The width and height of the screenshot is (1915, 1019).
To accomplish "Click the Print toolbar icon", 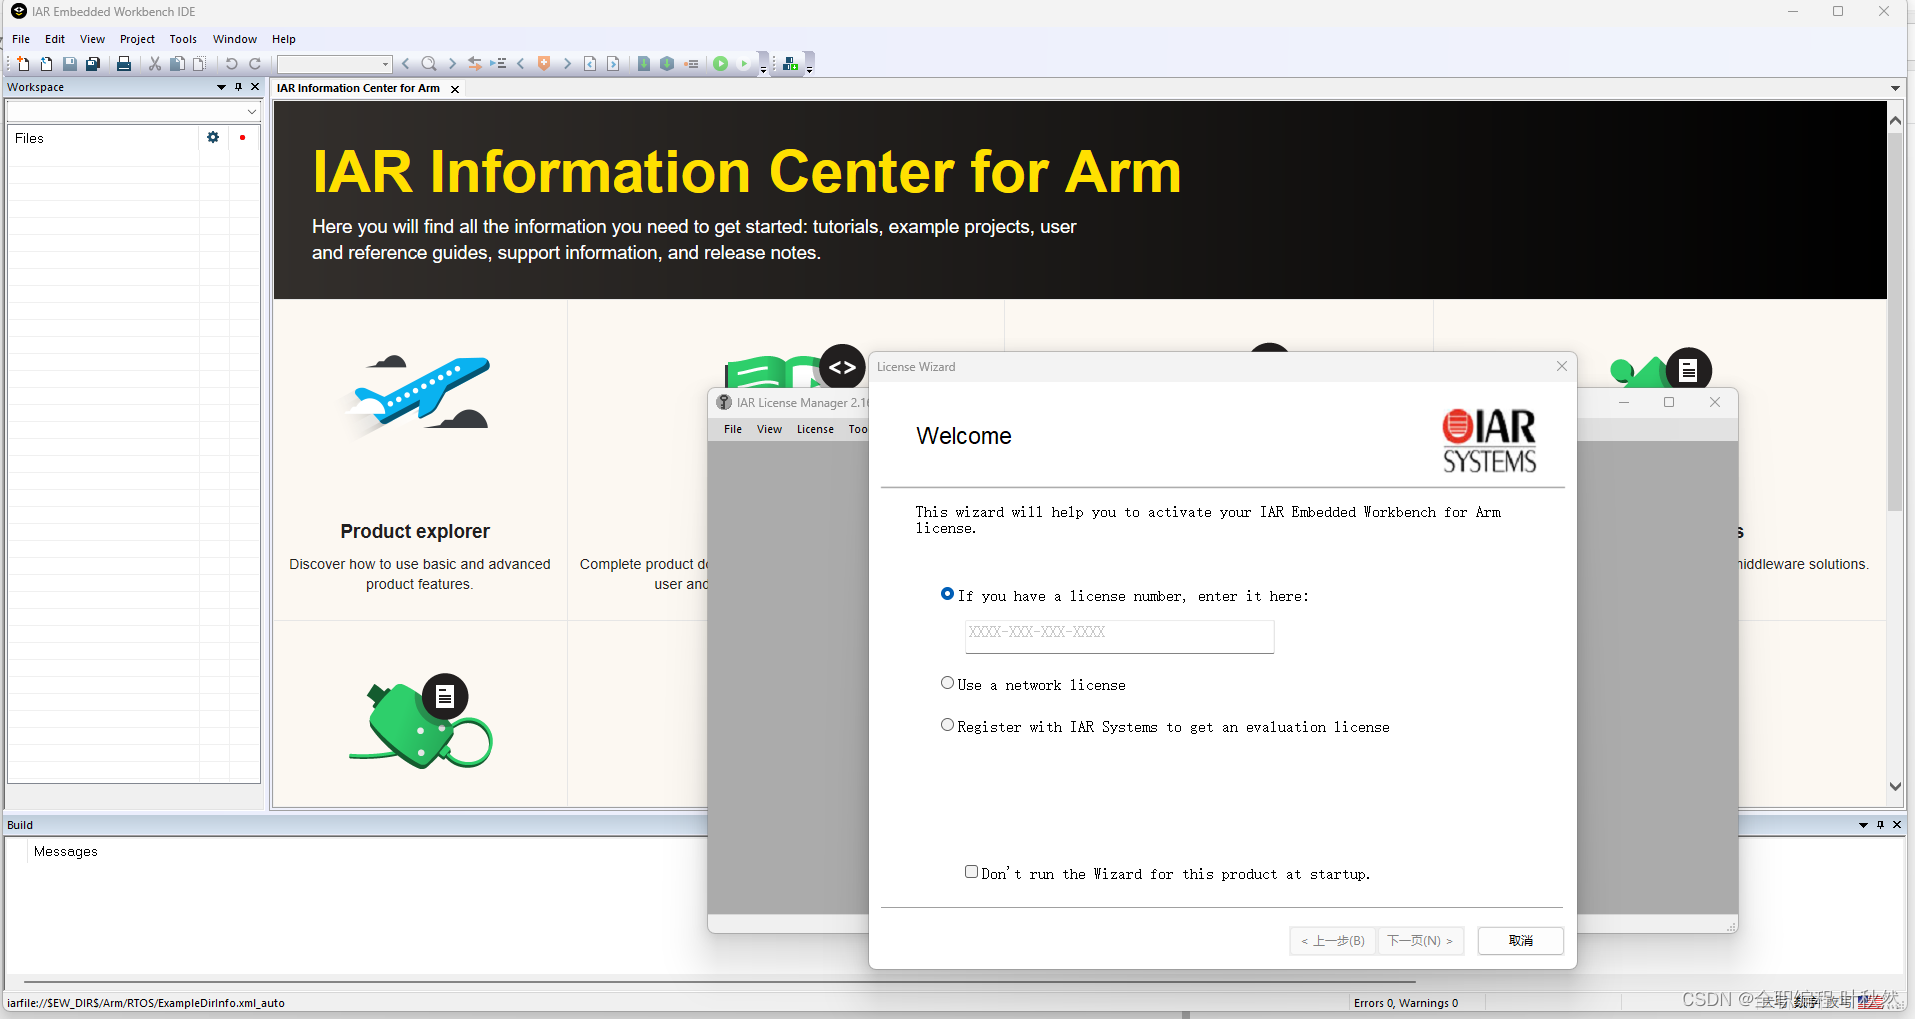I will [124, 64].
